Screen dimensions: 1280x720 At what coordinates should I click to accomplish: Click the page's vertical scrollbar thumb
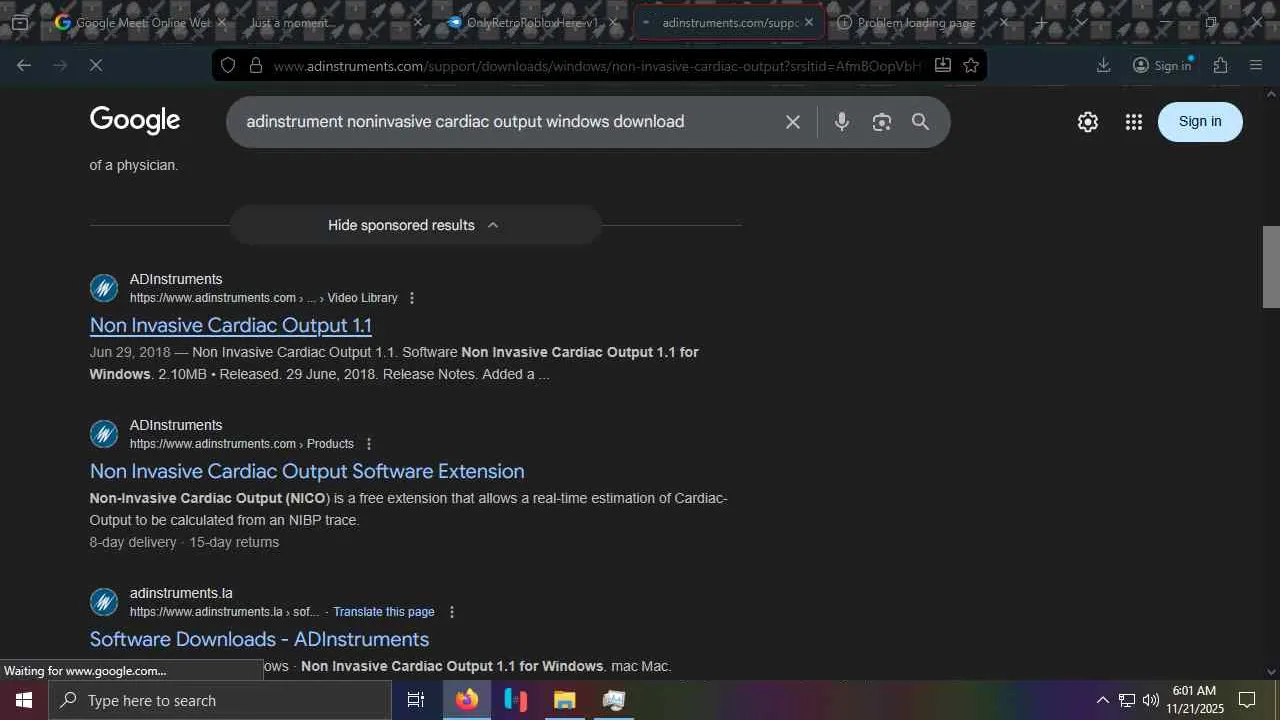(x=1271, y=267)
